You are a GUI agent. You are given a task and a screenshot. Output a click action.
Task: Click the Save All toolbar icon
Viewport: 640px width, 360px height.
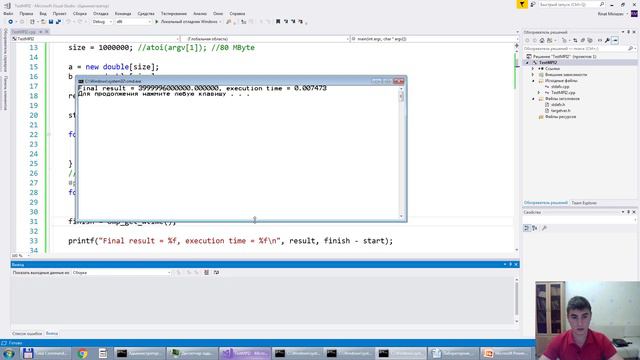[58, 22]
